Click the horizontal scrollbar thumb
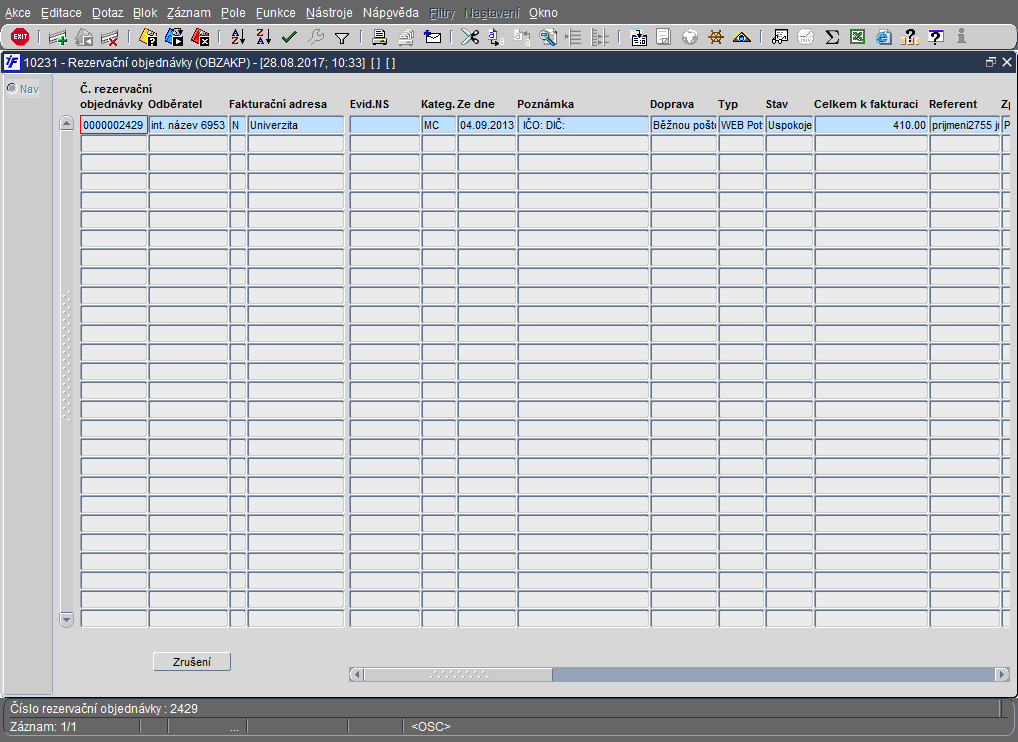Viewport: 1018px width, 742px height. coord(458,674)
